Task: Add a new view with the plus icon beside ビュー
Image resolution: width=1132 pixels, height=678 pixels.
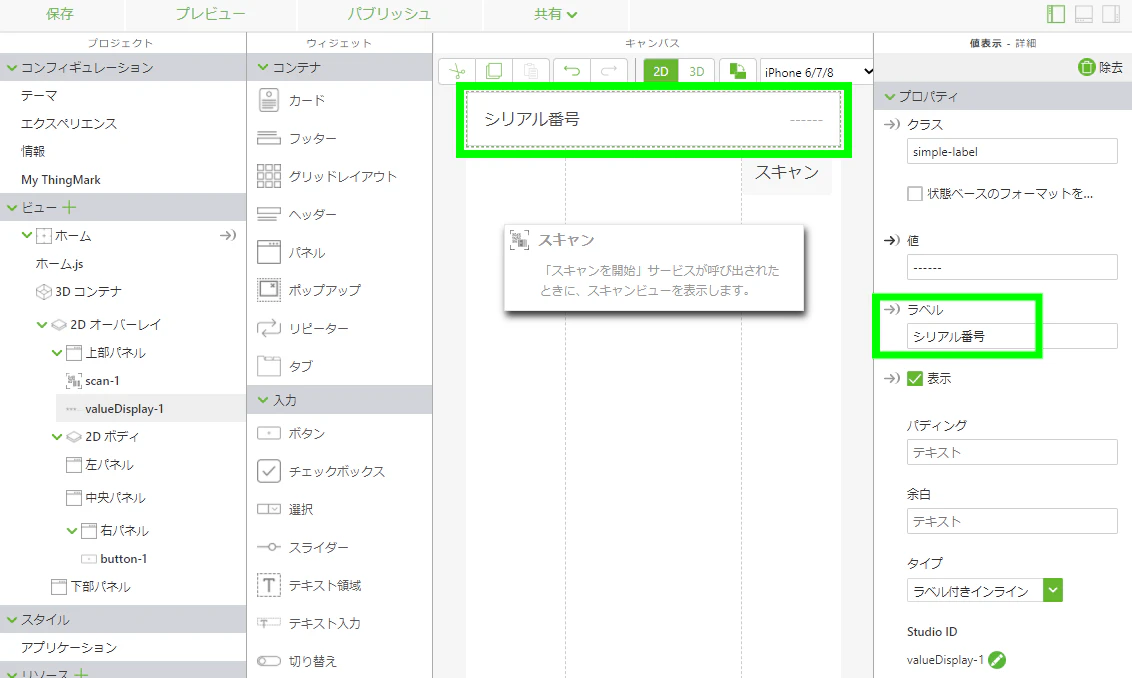Action: tap(69, 208)
